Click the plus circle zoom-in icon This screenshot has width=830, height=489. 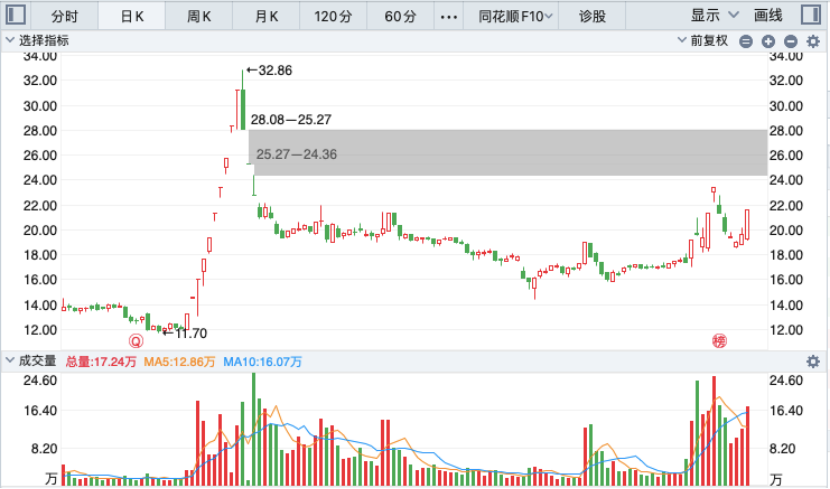pyautogui.click(x=768, y=41)
